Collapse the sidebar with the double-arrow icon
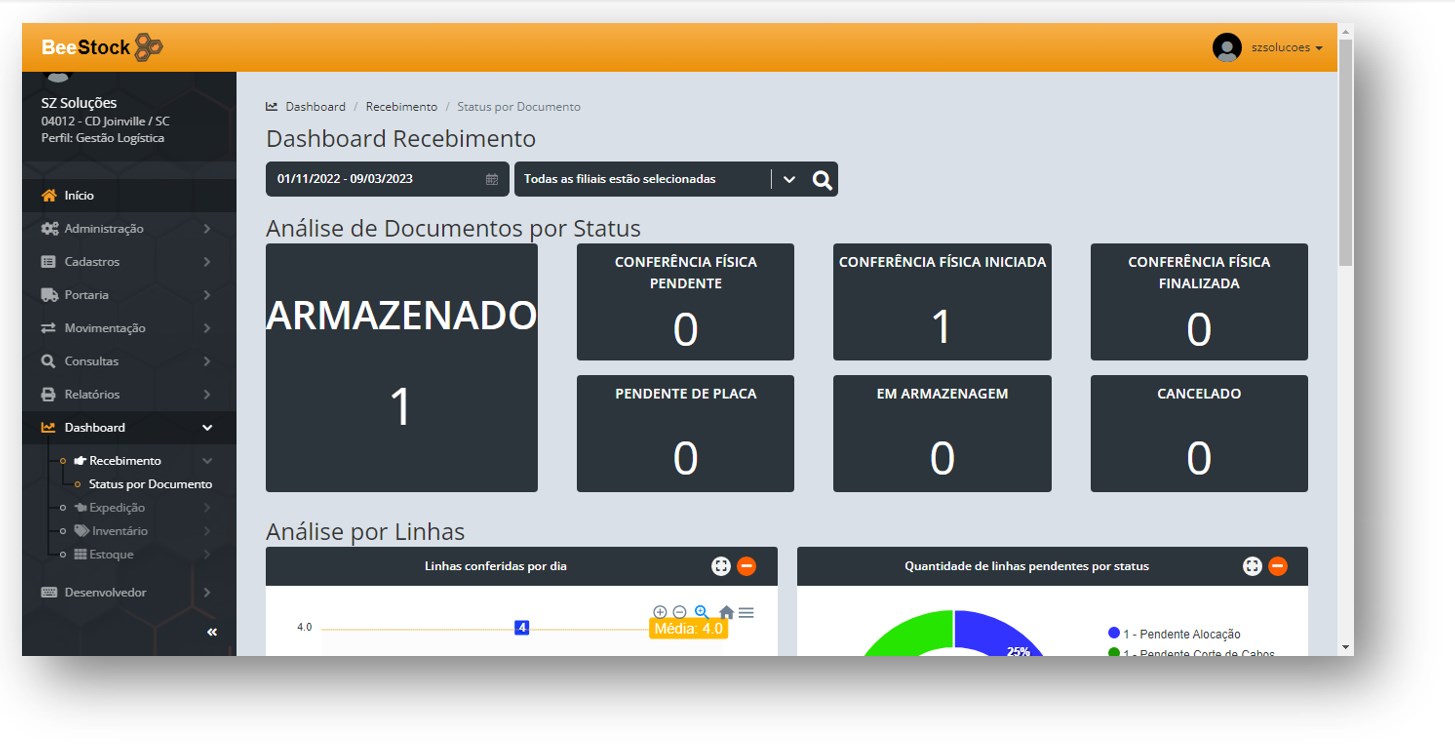Screen dimensions: 1455x746 click(212, 632)
